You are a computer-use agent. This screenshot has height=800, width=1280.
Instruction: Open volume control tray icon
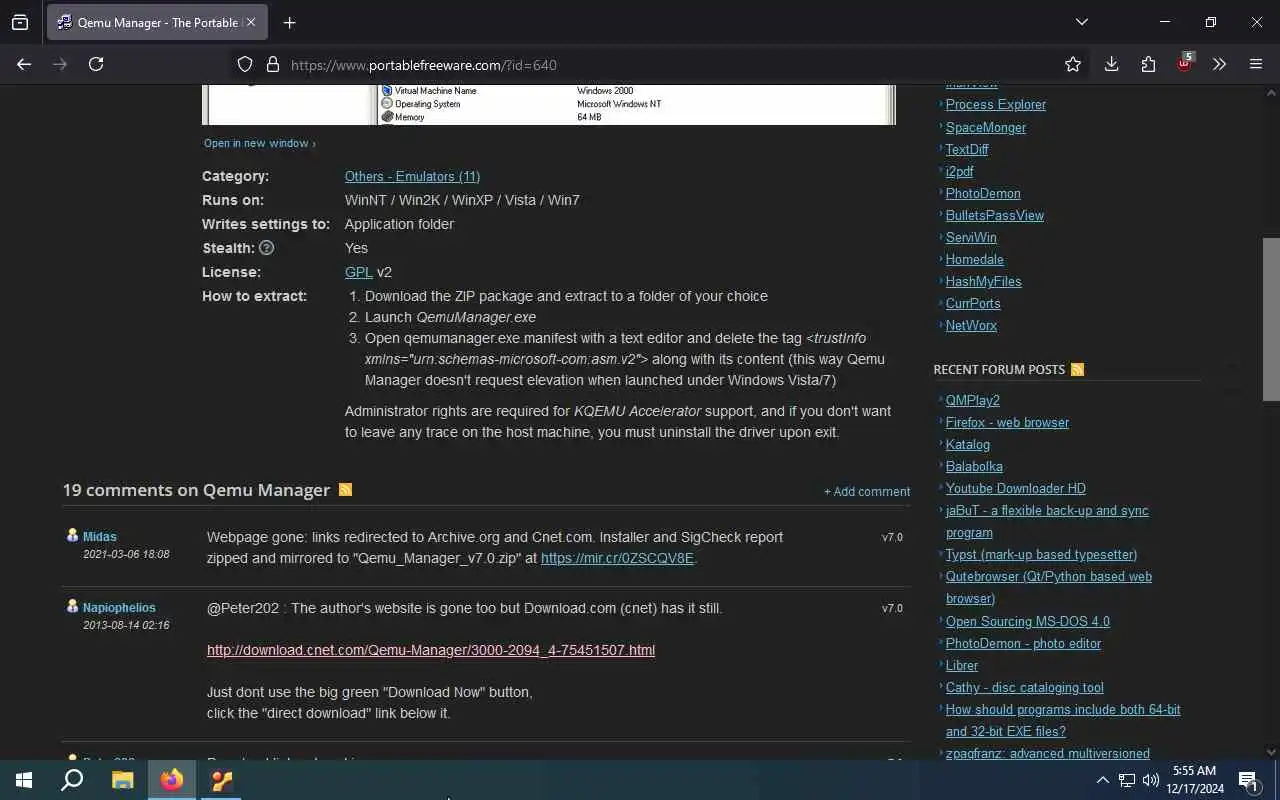click(x=1151, y=780)
